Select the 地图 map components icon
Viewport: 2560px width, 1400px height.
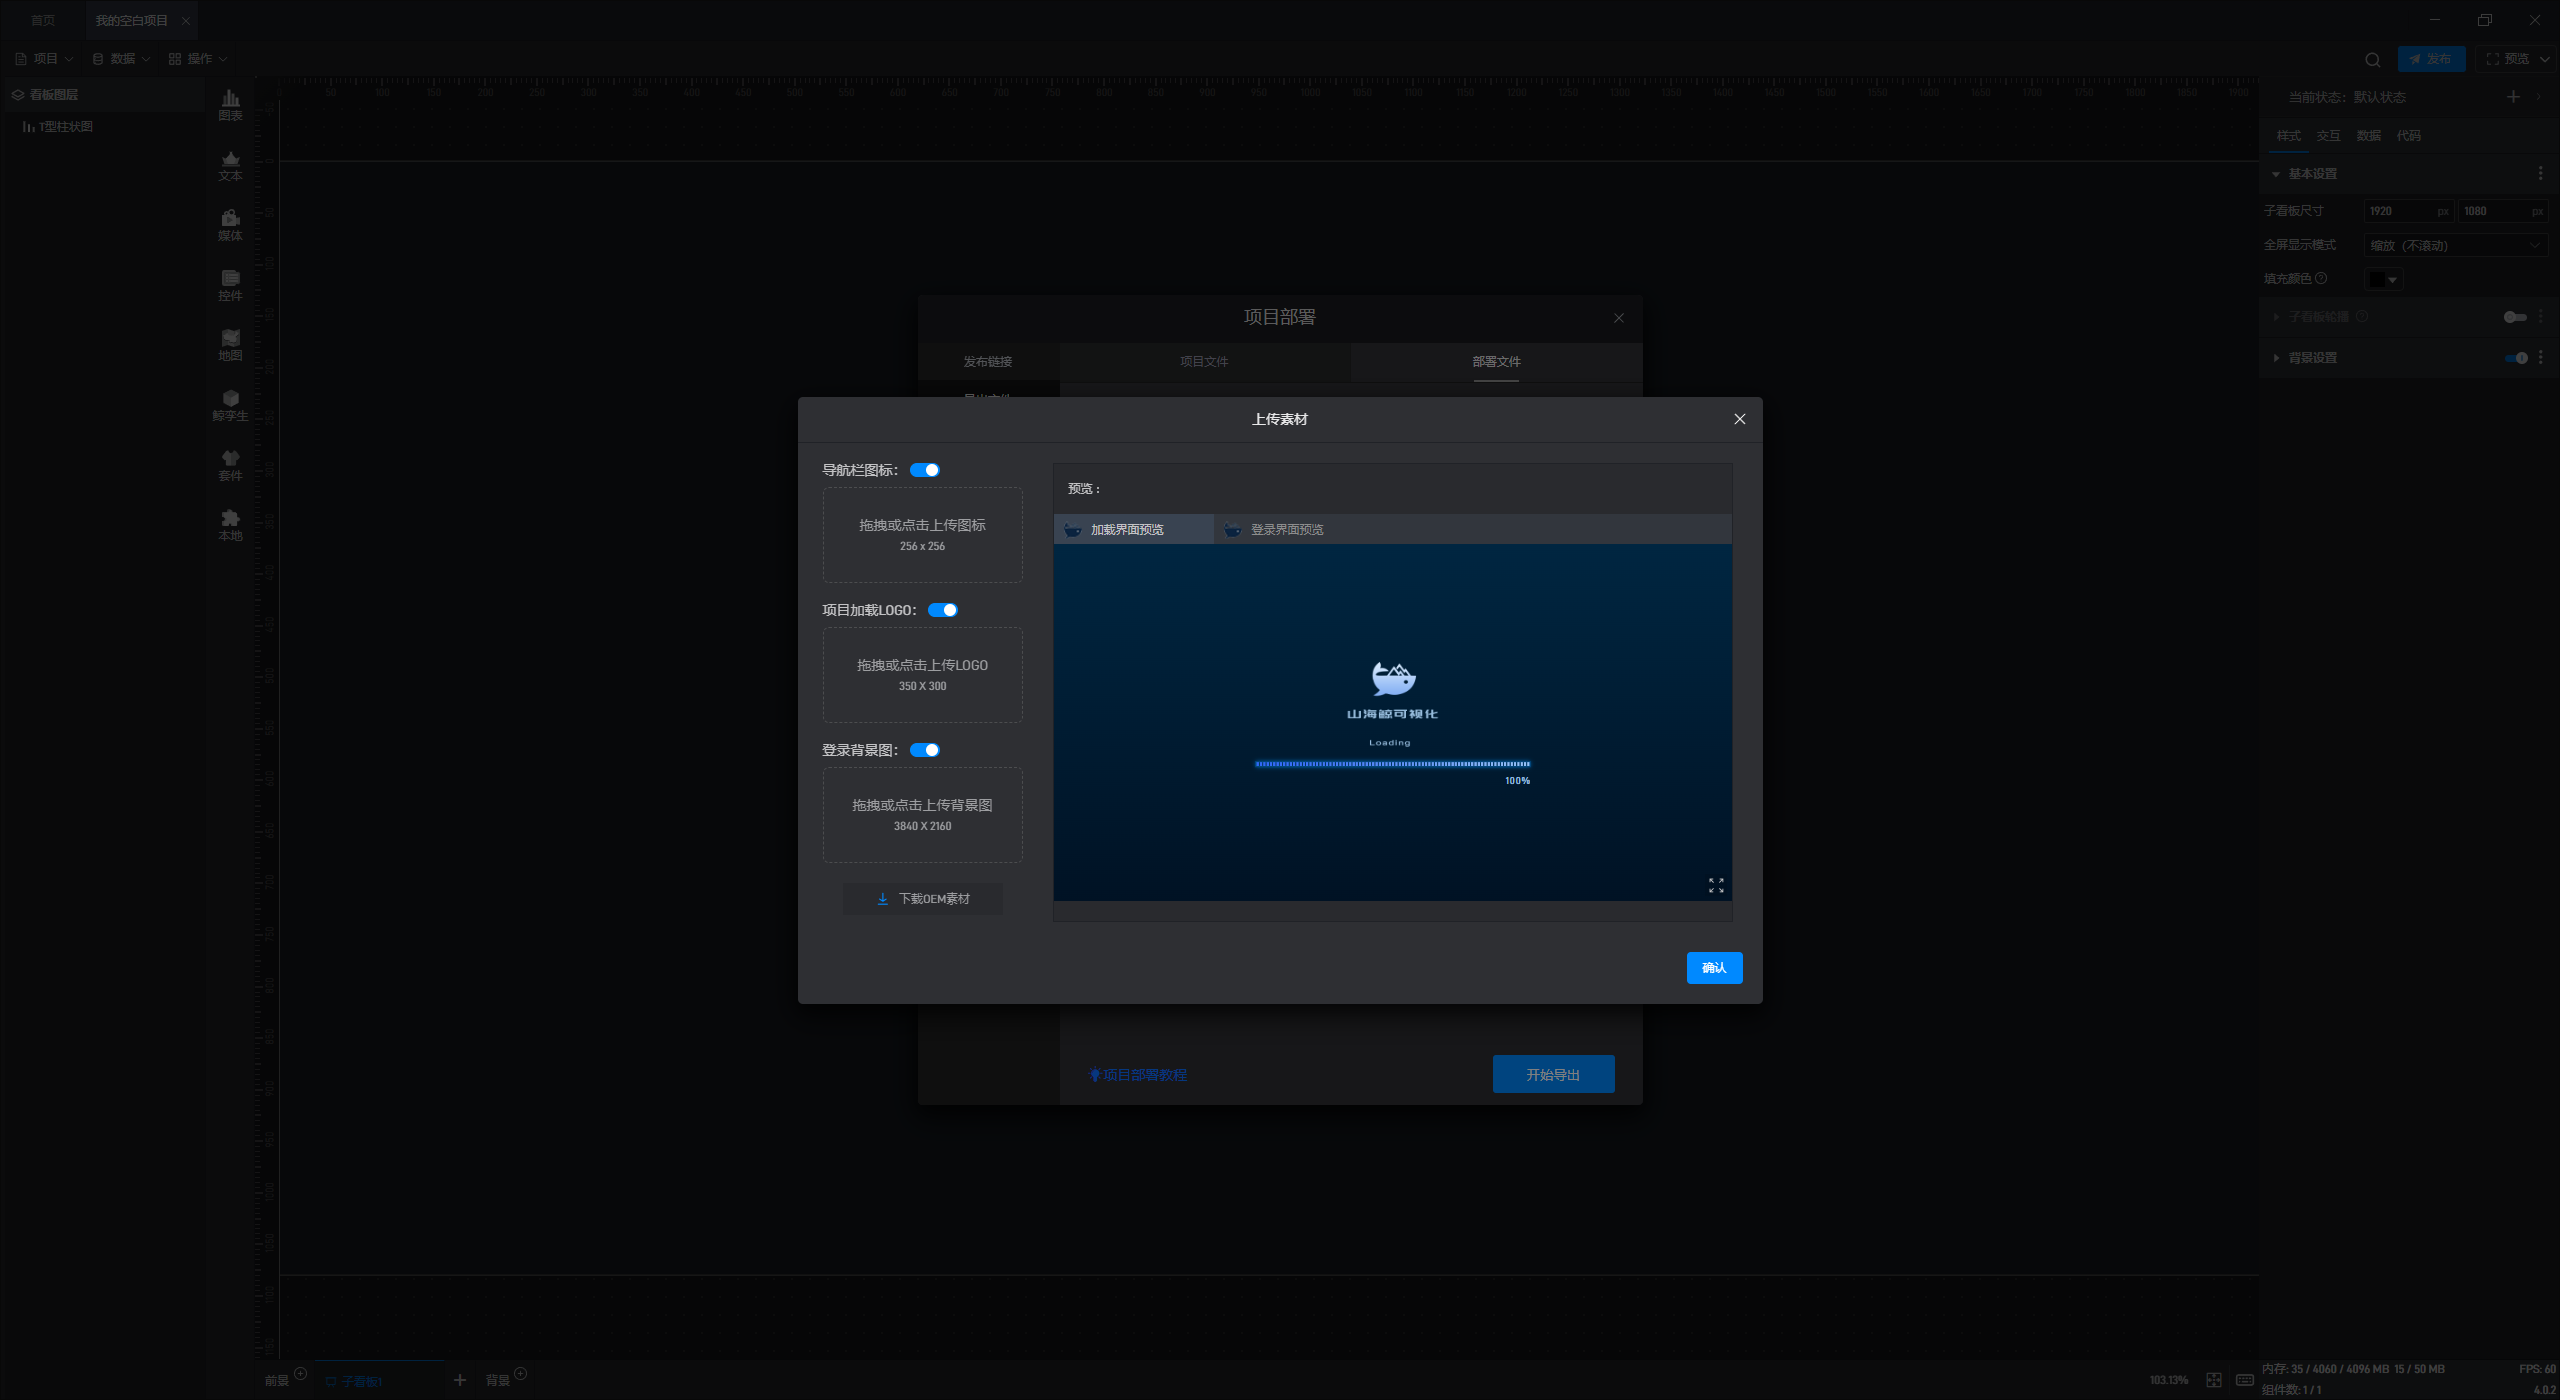(230, 345)
